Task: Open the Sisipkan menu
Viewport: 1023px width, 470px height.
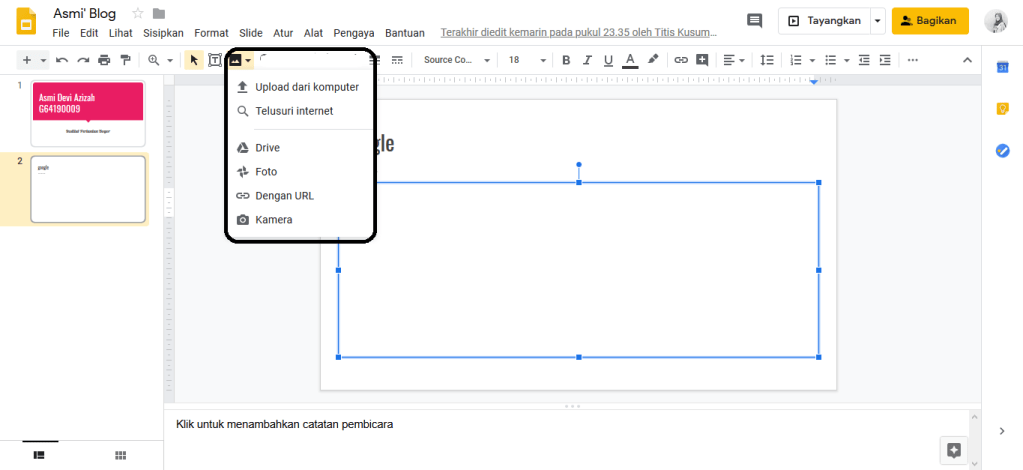Action: [x=164, y=33]
